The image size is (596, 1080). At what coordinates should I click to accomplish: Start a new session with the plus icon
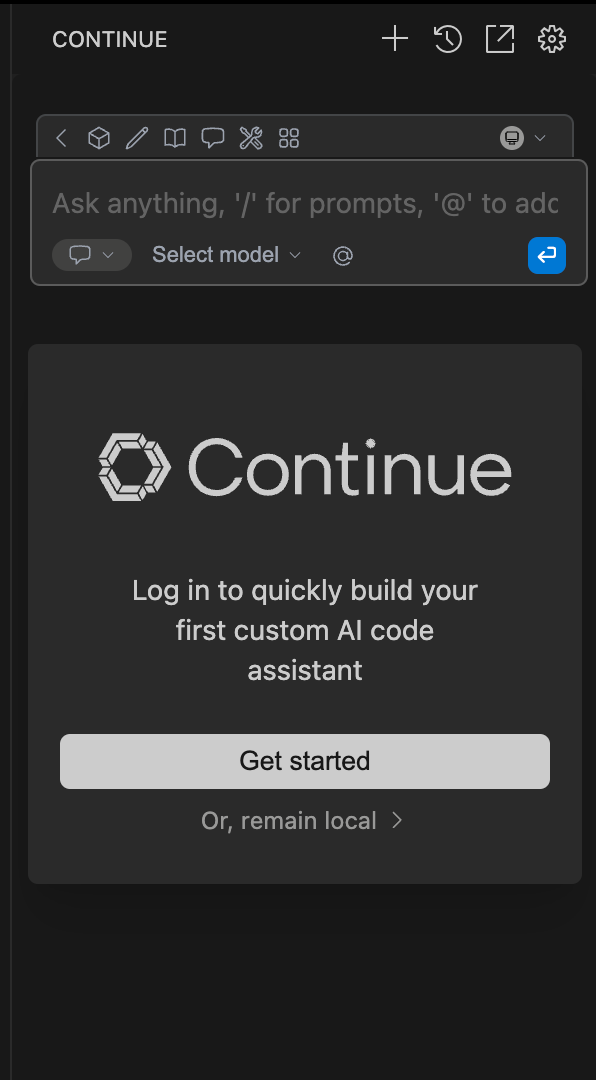pos(394,39)
